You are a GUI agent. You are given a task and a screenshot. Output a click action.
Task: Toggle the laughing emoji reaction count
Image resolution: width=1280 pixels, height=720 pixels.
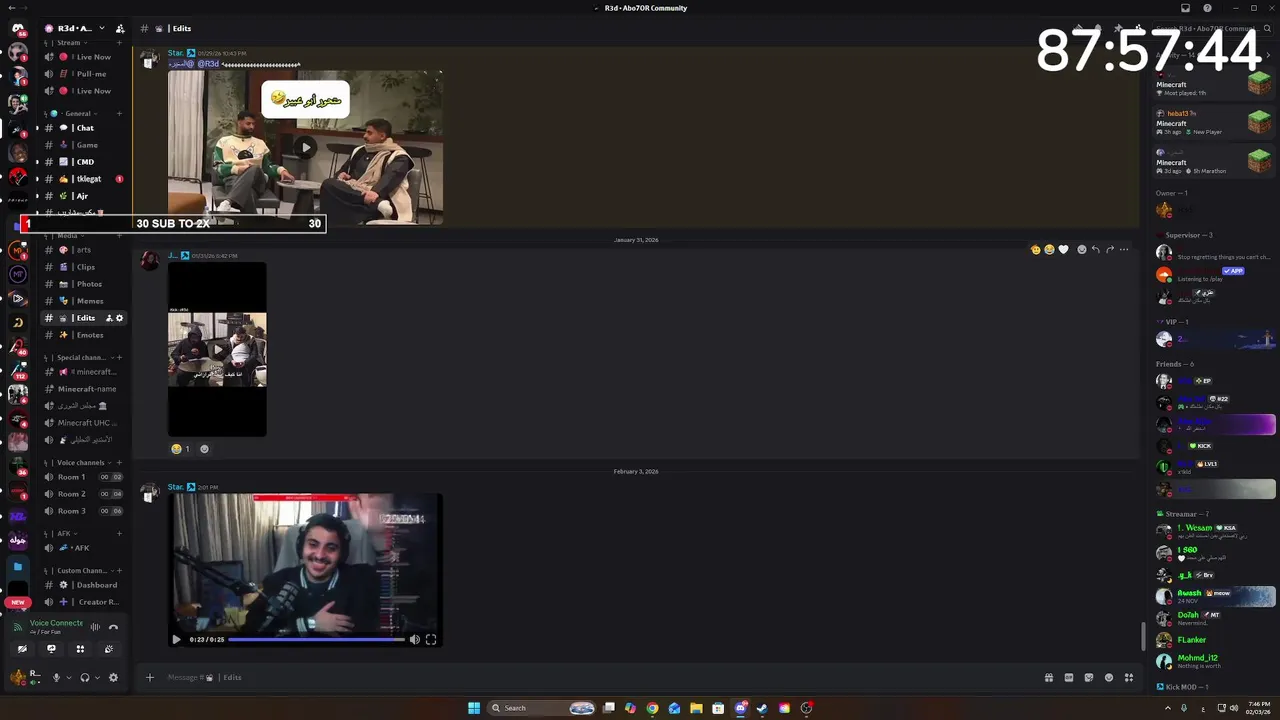tap(181, 449)
